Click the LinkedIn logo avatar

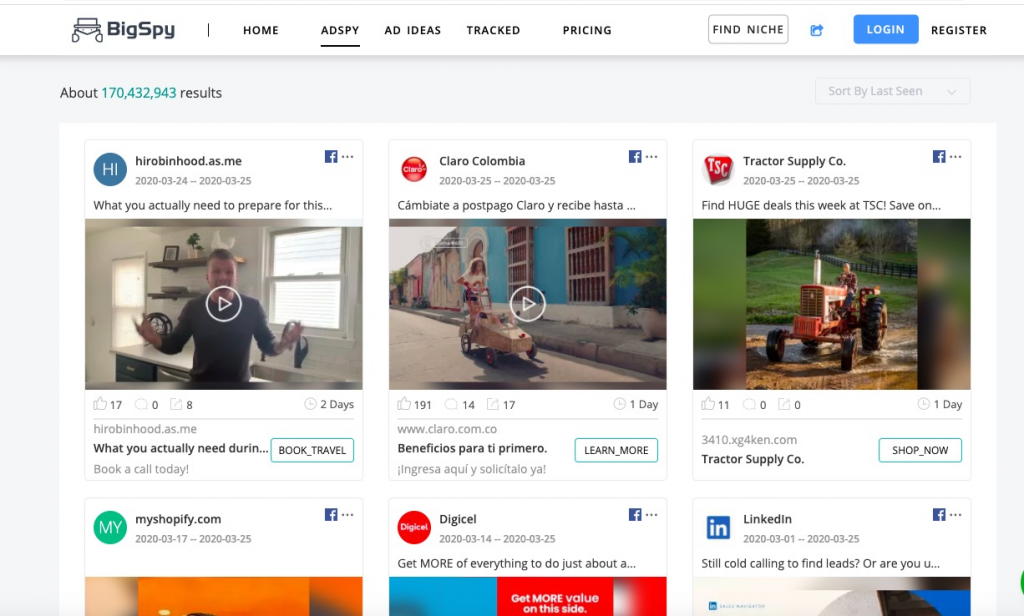tap(718, 527)
